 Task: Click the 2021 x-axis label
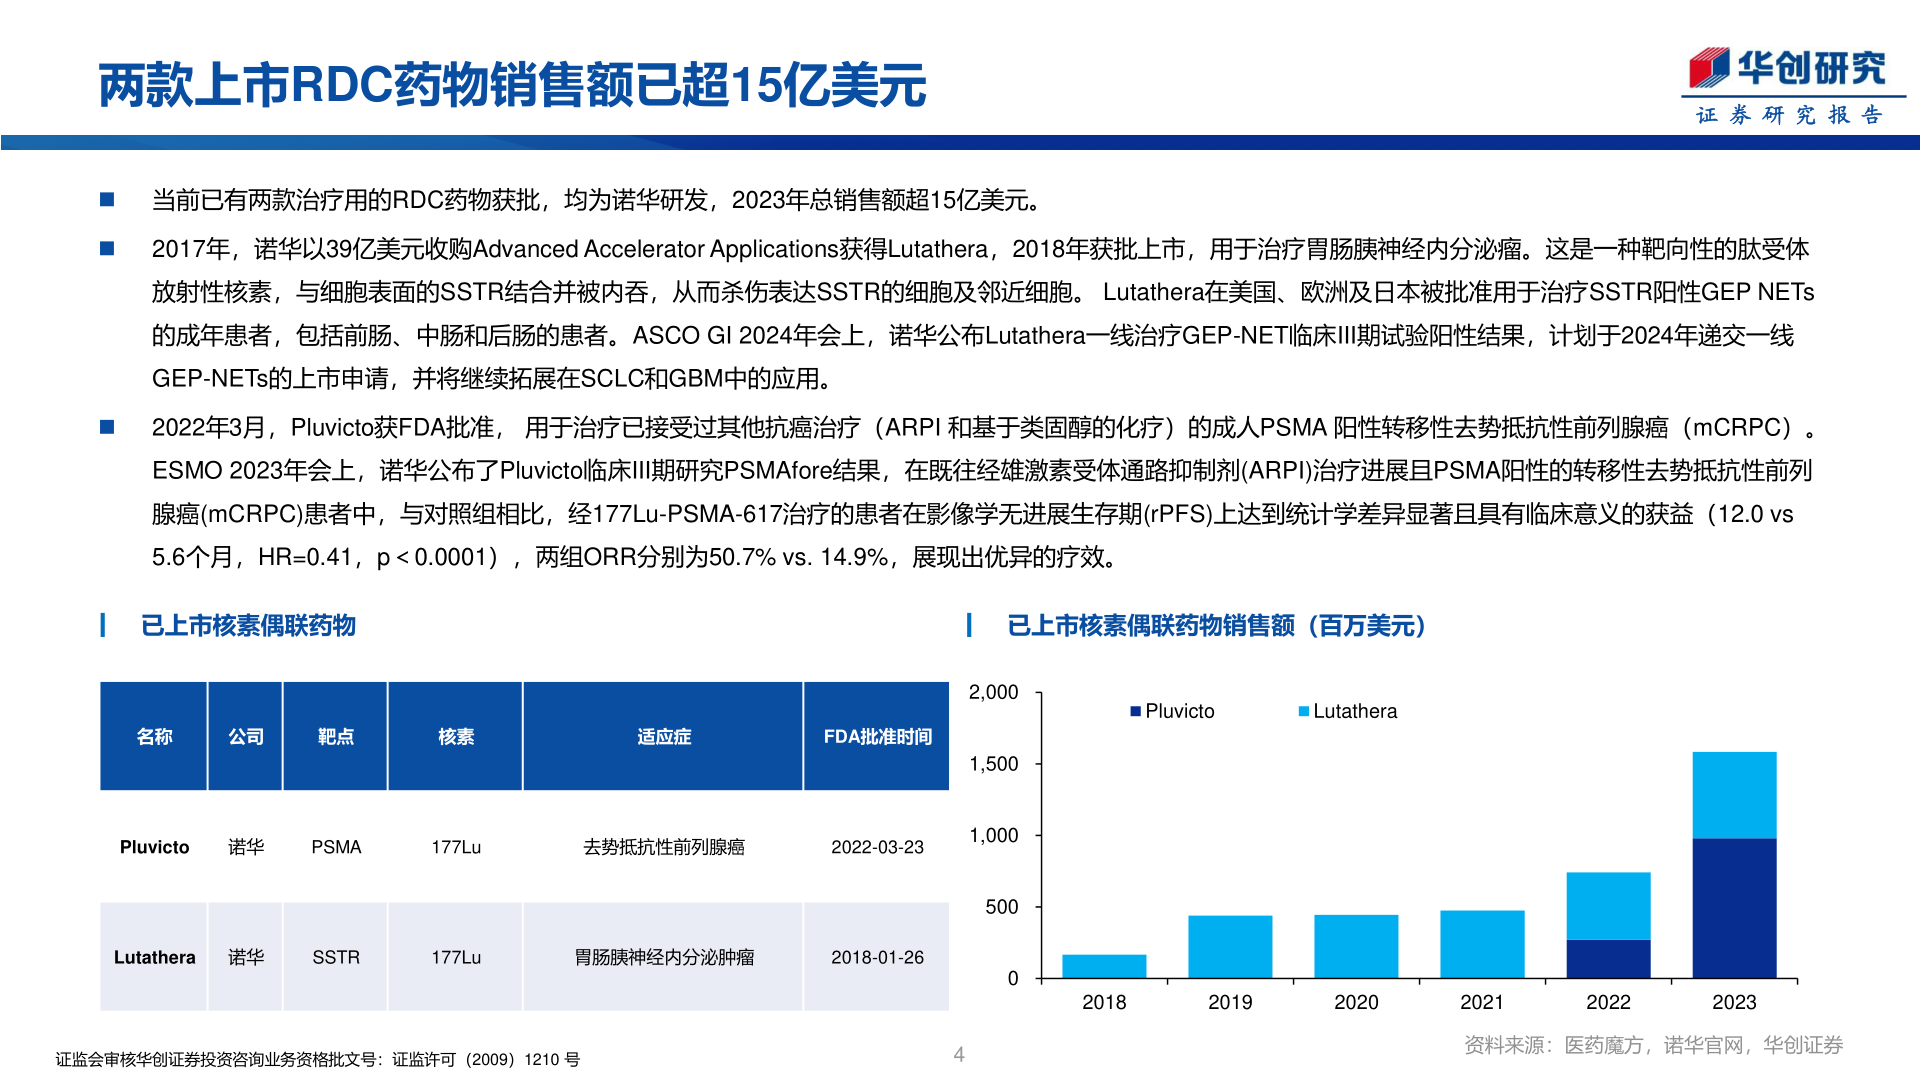[x=1482, y=1002]
